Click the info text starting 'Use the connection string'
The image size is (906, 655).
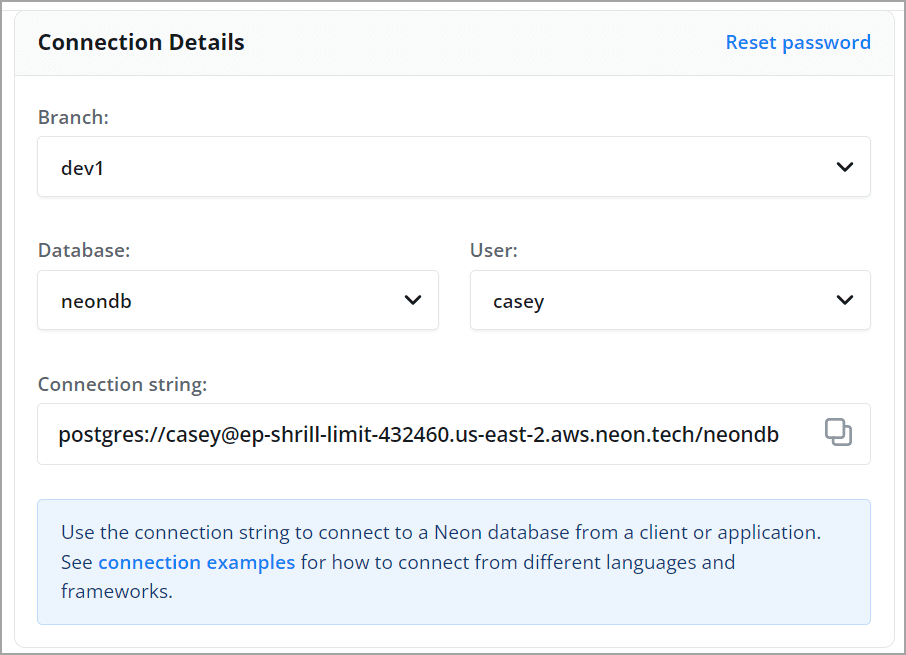(x=441, y=561)
